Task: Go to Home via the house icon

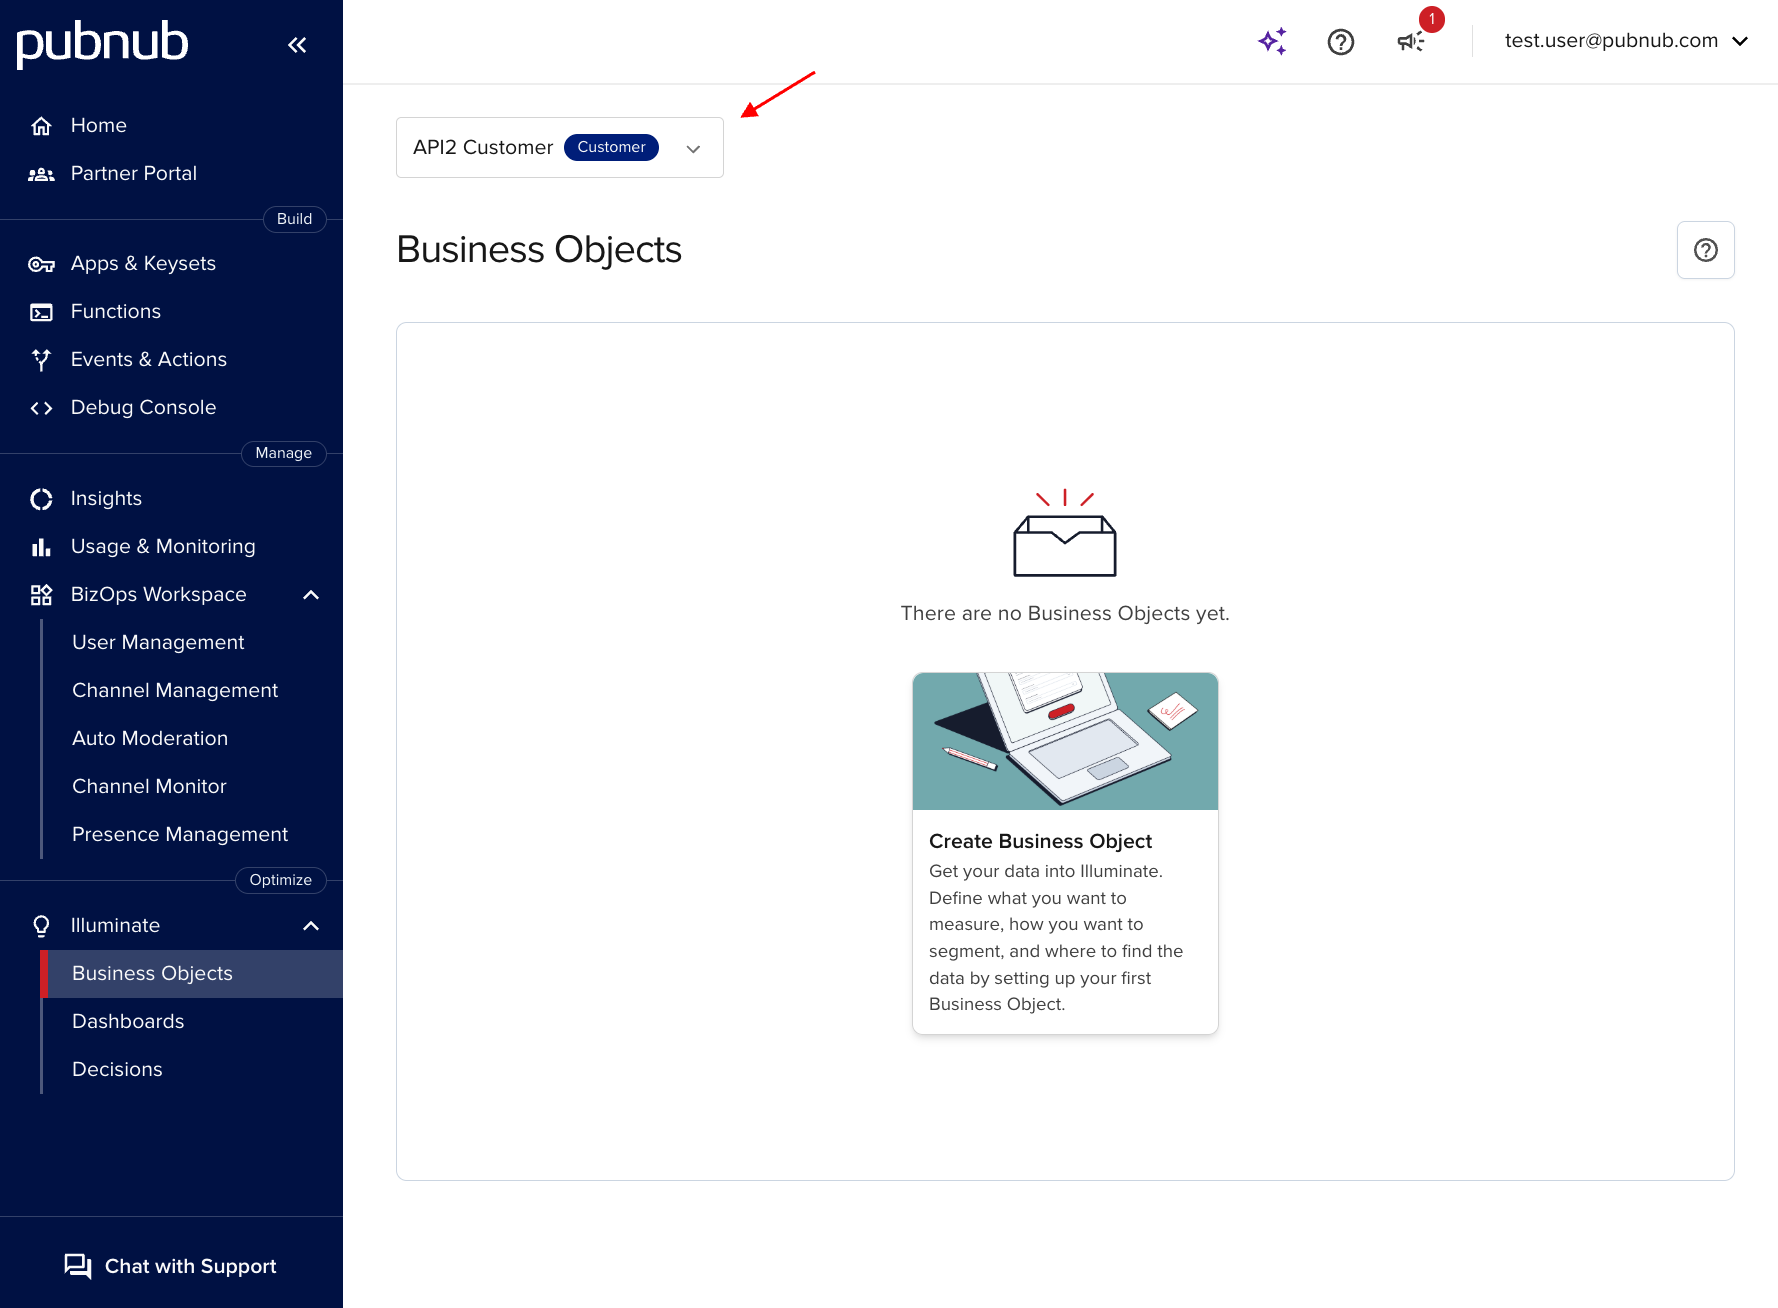Action: point(98,125)
